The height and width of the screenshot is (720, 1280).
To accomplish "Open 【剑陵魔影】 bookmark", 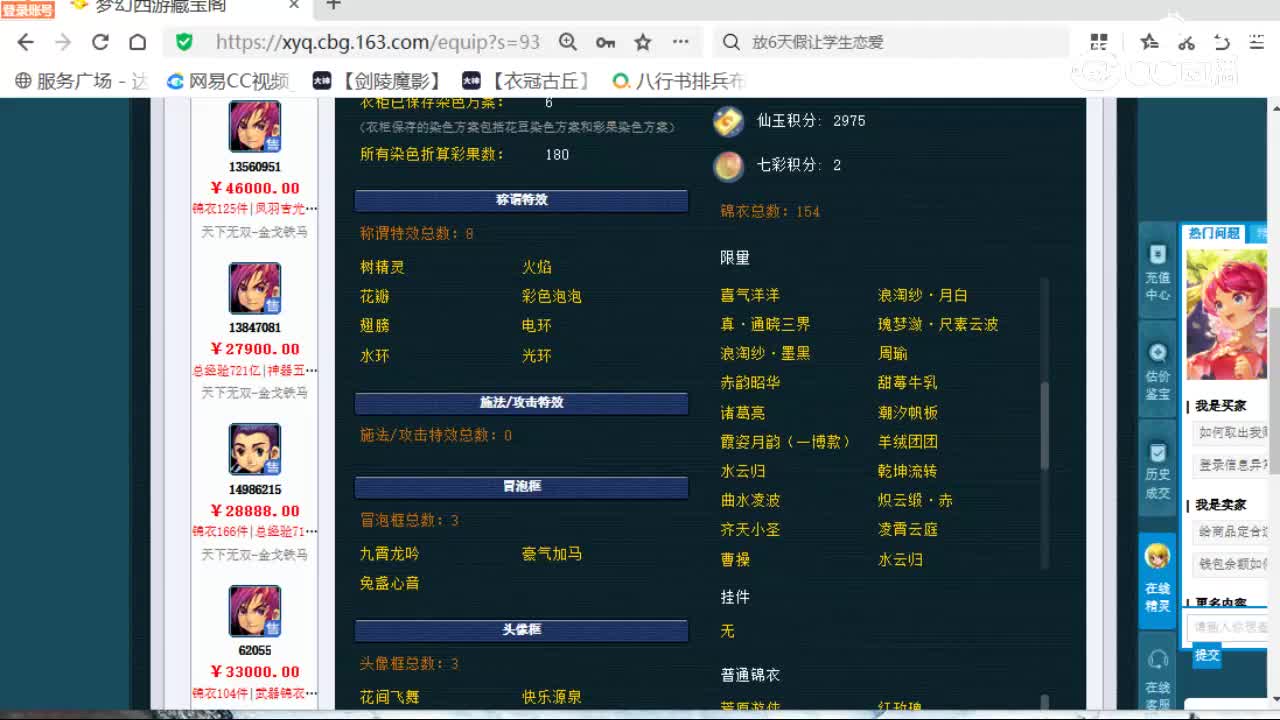I will coord(376,81).
